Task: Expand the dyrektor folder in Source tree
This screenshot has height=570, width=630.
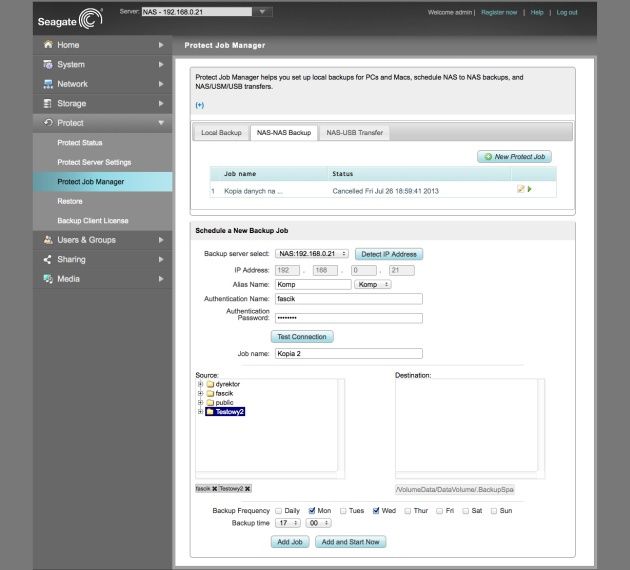Action: click(200, 384)
